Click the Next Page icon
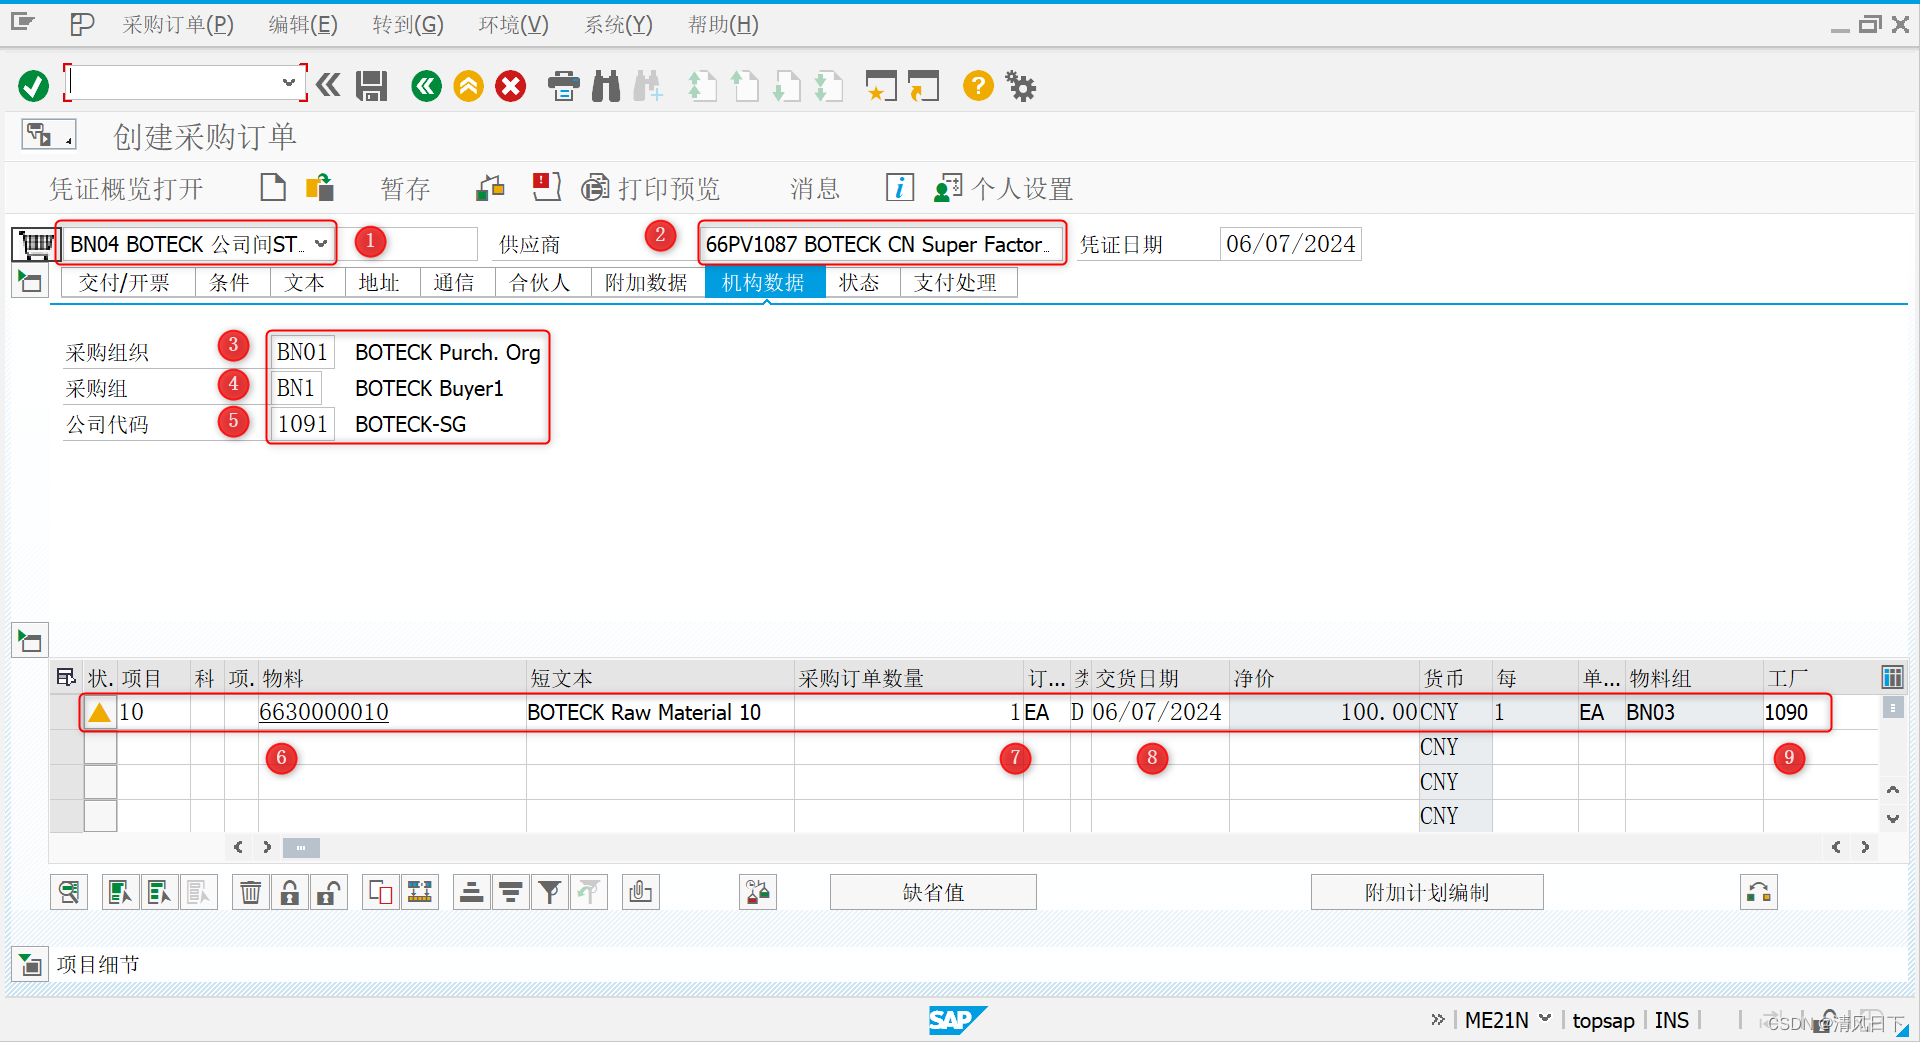Viewport: 1920px width, 1042px height. [x=787, y=86]
